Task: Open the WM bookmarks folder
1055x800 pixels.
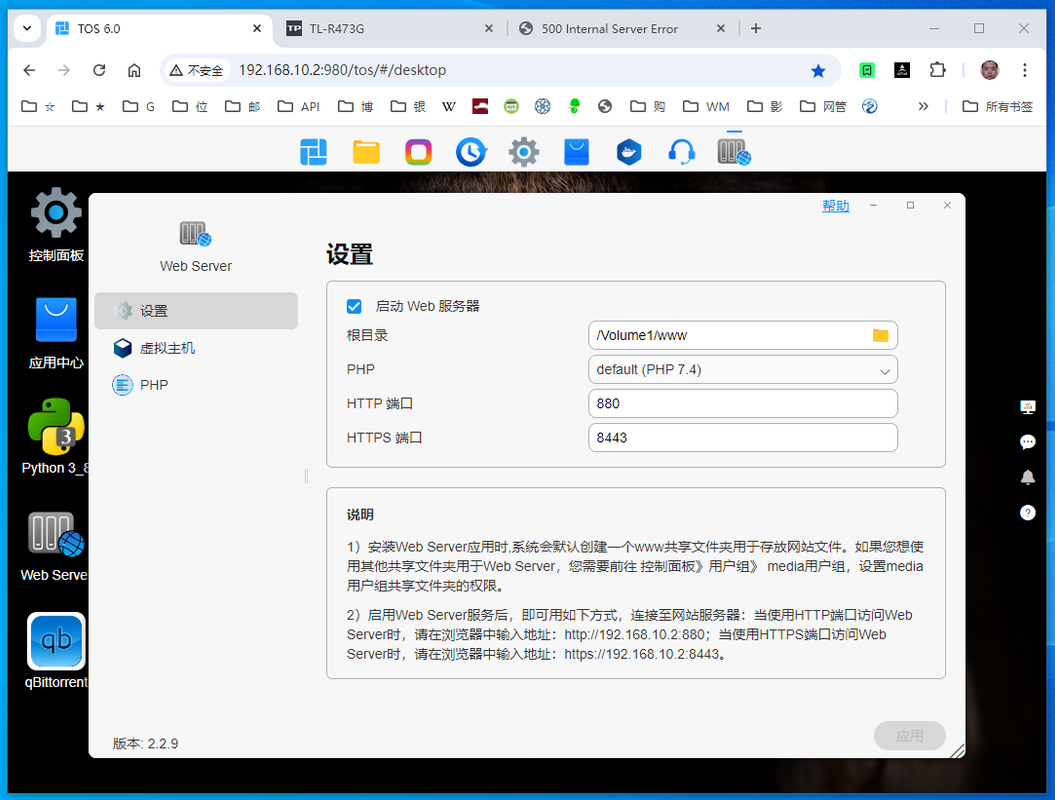Action: pos(706,106)
